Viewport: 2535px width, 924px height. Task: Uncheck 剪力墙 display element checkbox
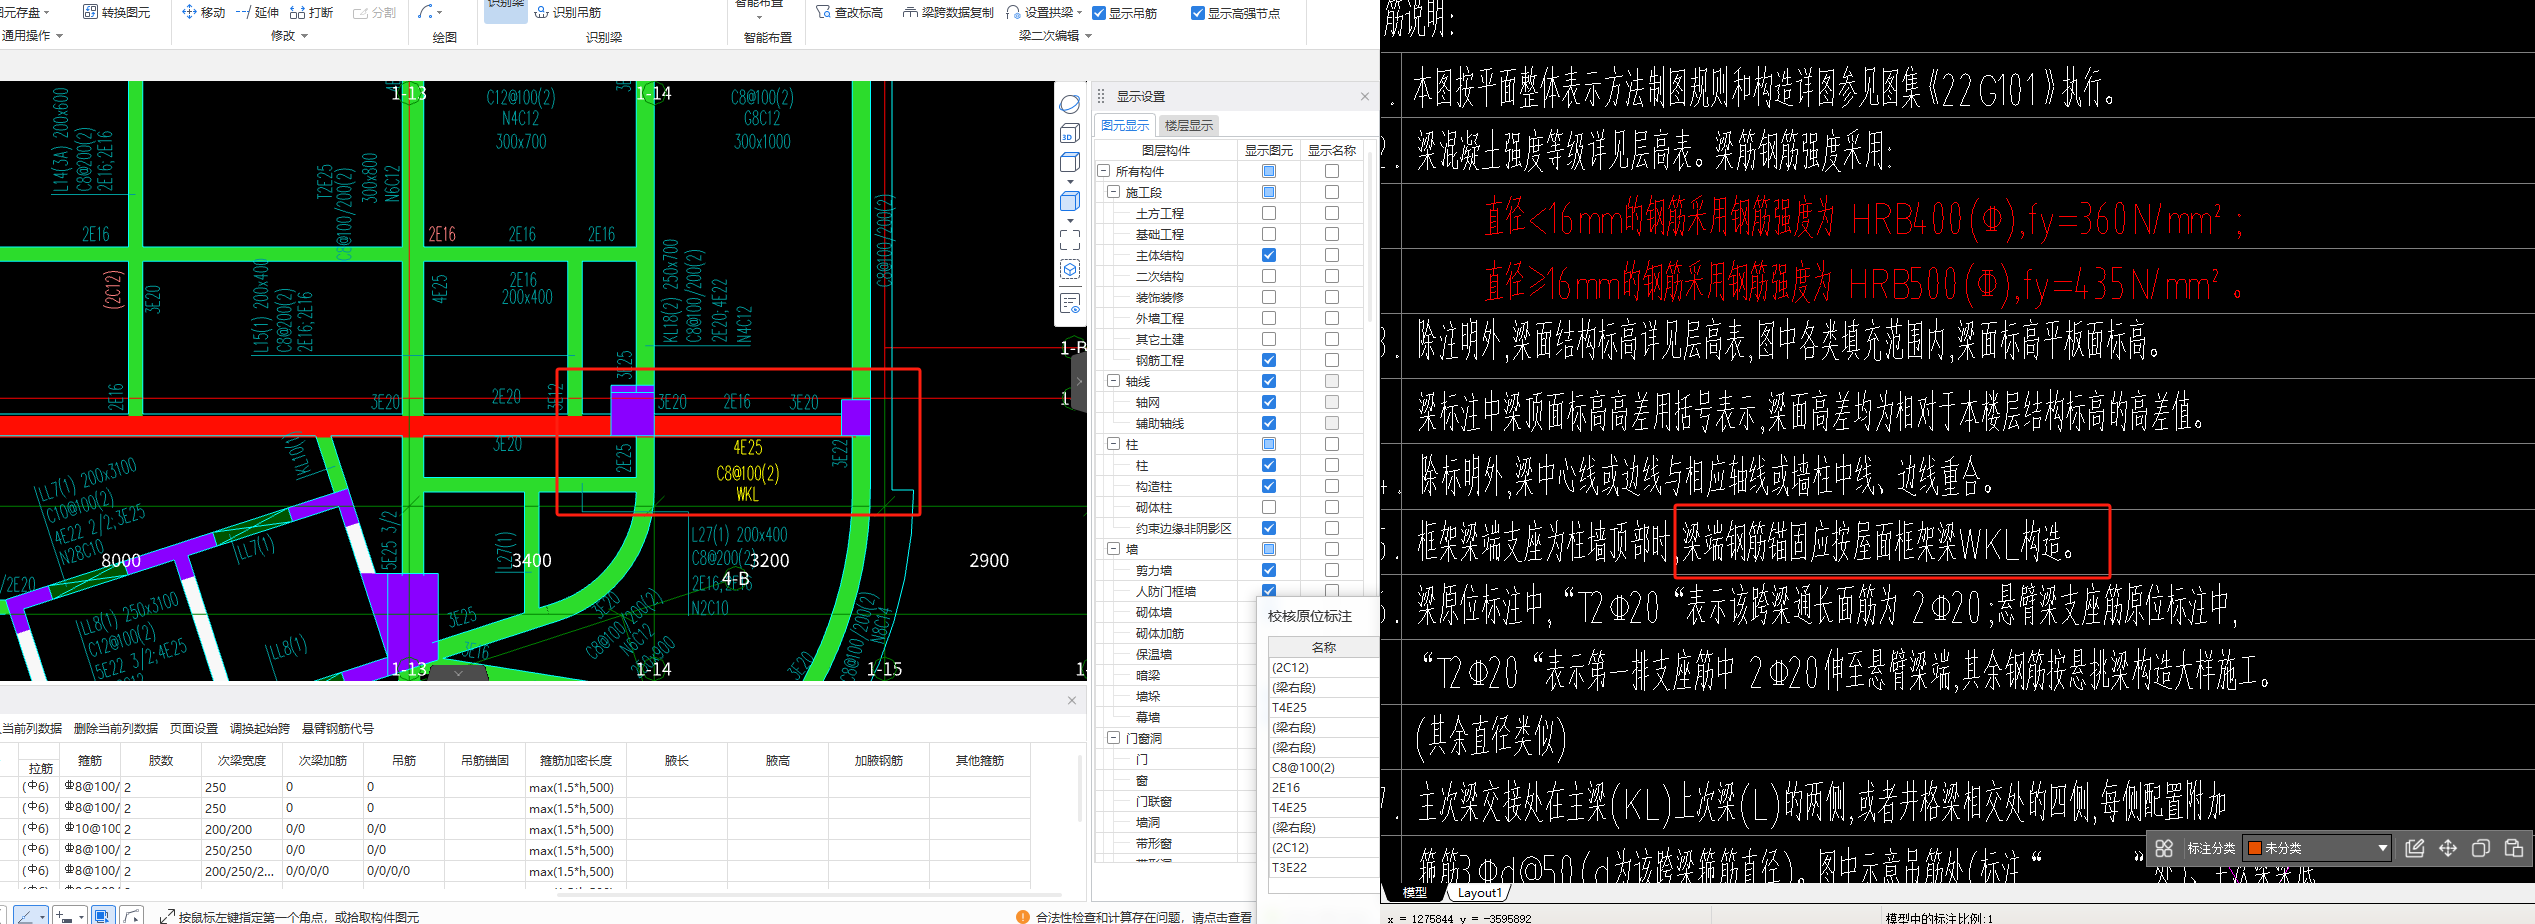click(1269, 570)
